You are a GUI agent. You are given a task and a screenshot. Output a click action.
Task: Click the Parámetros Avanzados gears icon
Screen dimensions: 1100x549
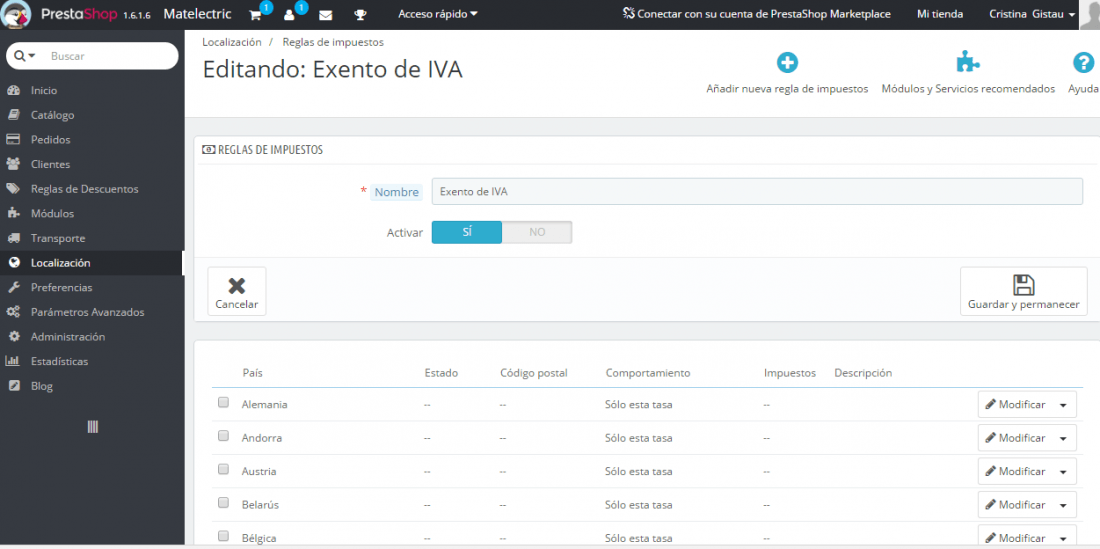pyautogui.click(x=13, y=312)
